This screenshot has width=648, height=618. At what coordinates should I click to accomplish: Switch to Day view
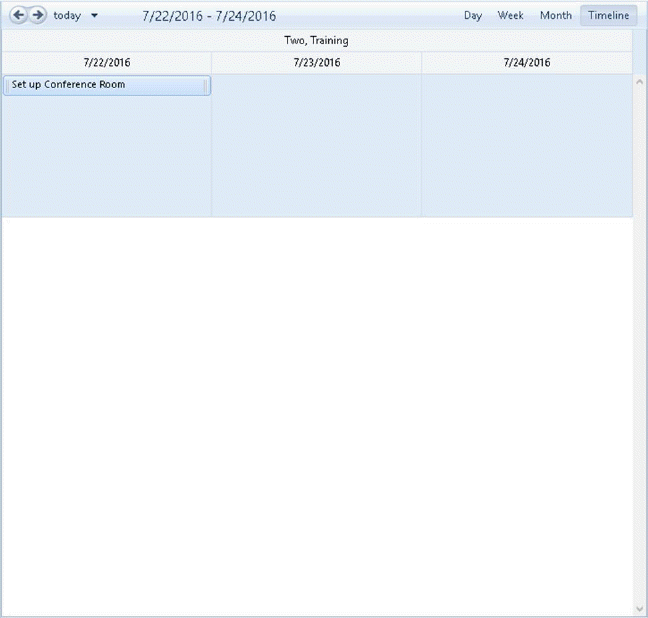[x=472, y=16]
